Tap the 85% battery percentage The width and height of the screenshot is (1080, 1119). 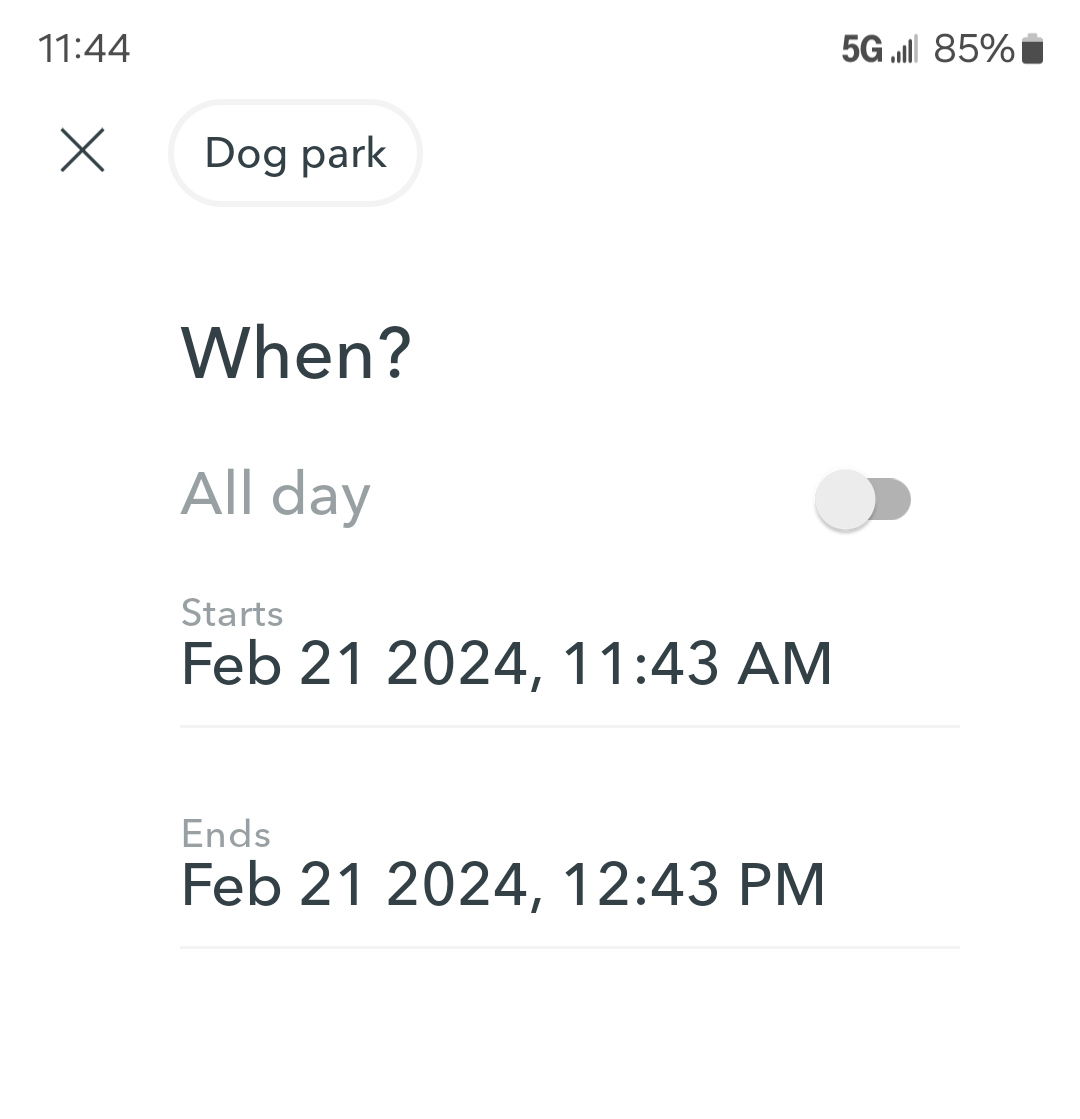tap(973, 48)
